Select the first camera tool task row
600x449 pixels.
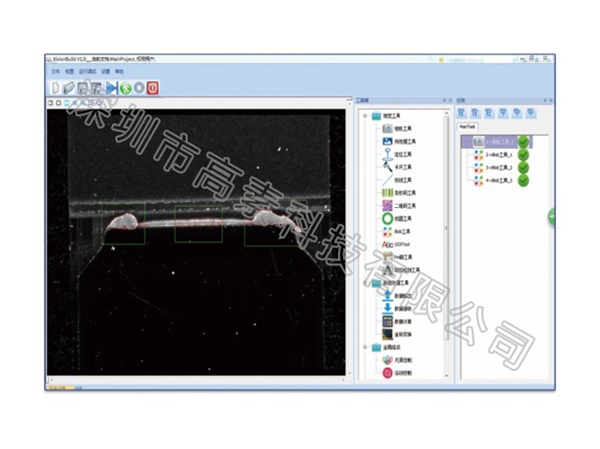(496, 142)
